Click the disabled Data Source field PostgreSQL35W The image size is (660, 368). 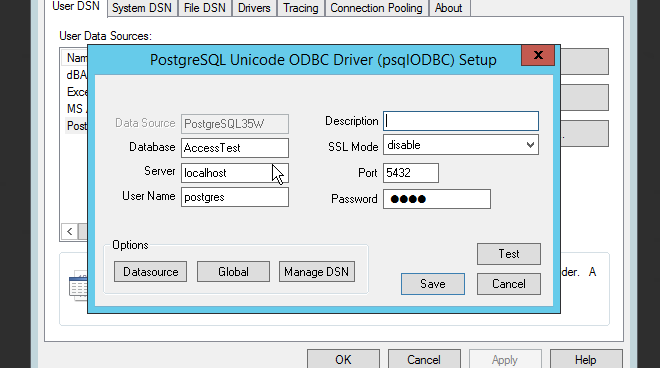coord(235,124)
